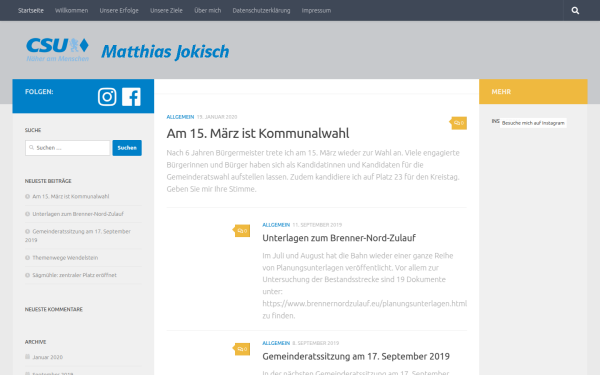Focus the Suchen search input field
600x375 pixels.
68,148
